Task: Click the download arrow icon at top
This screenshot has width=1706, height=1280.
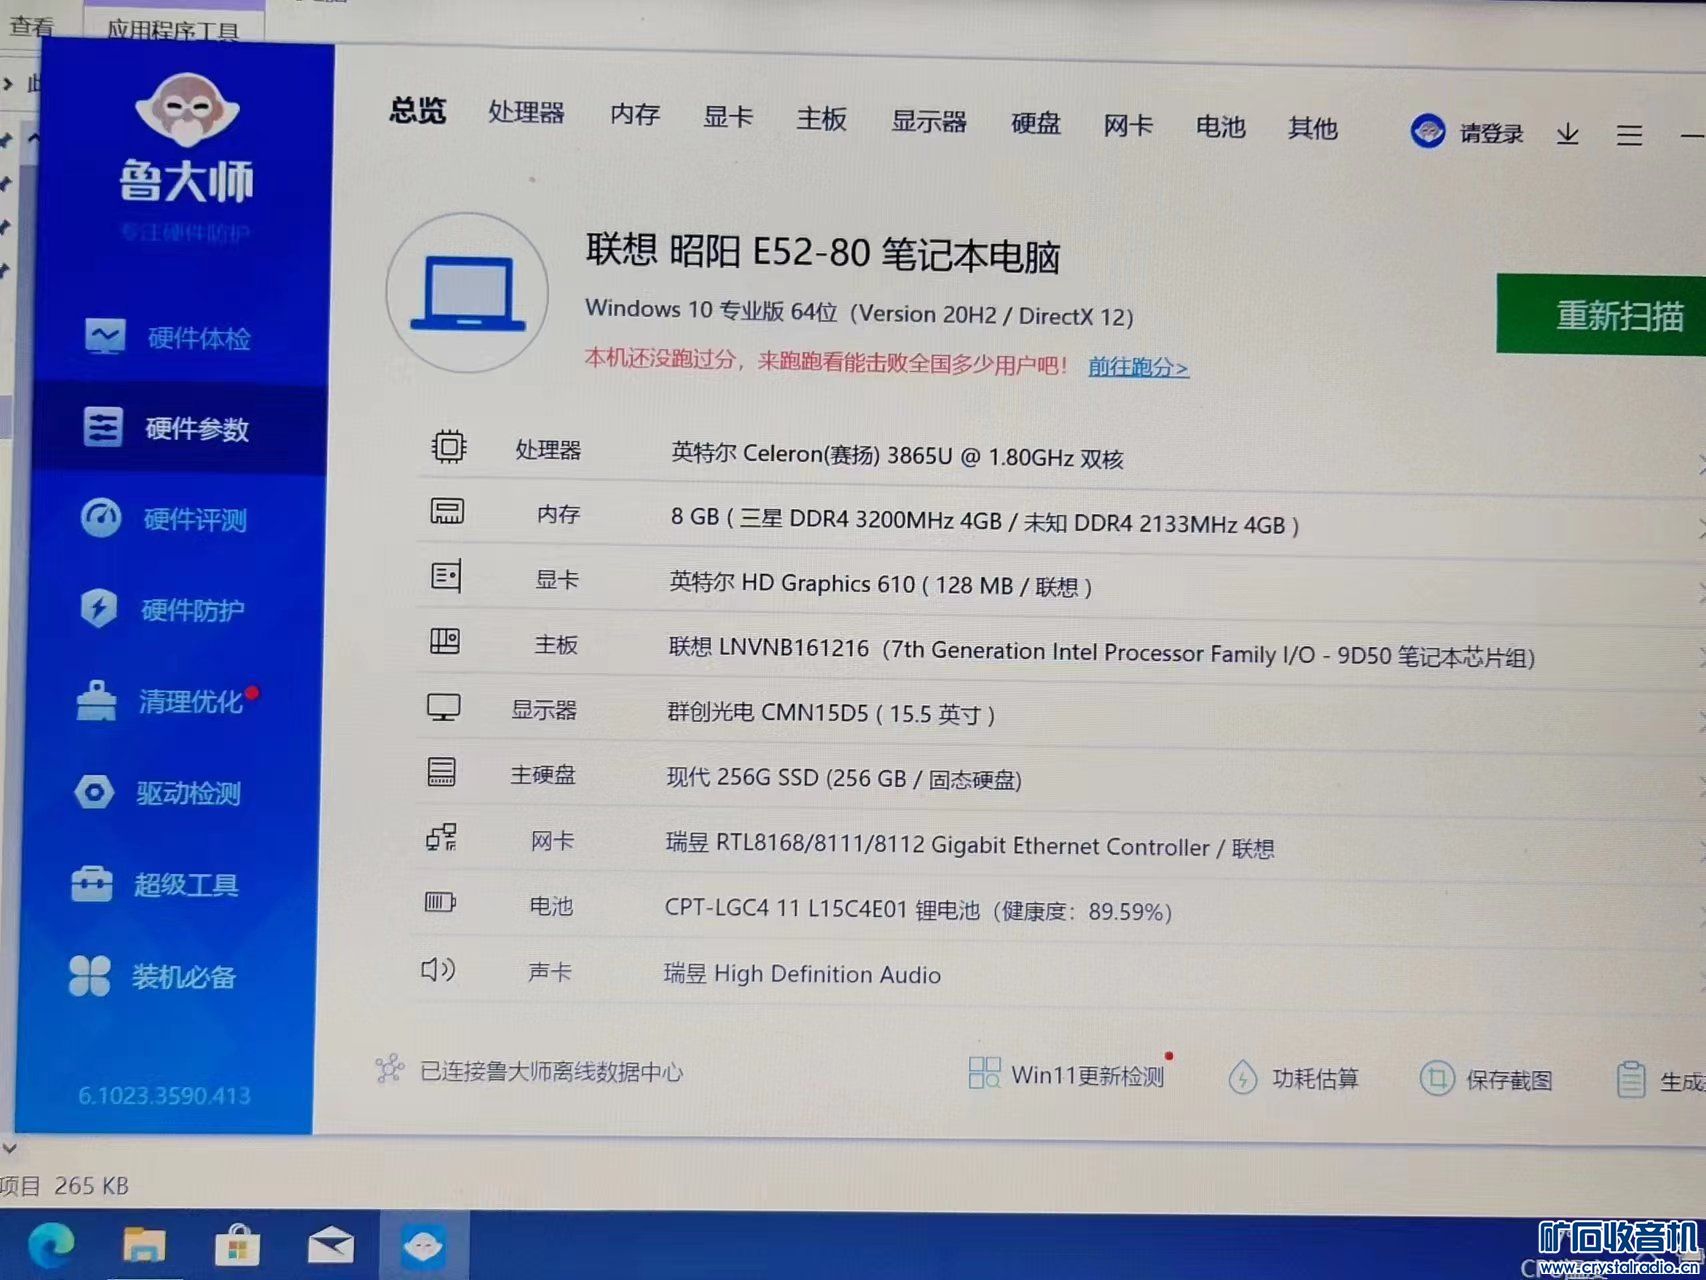Action: tap(1568, 133)
